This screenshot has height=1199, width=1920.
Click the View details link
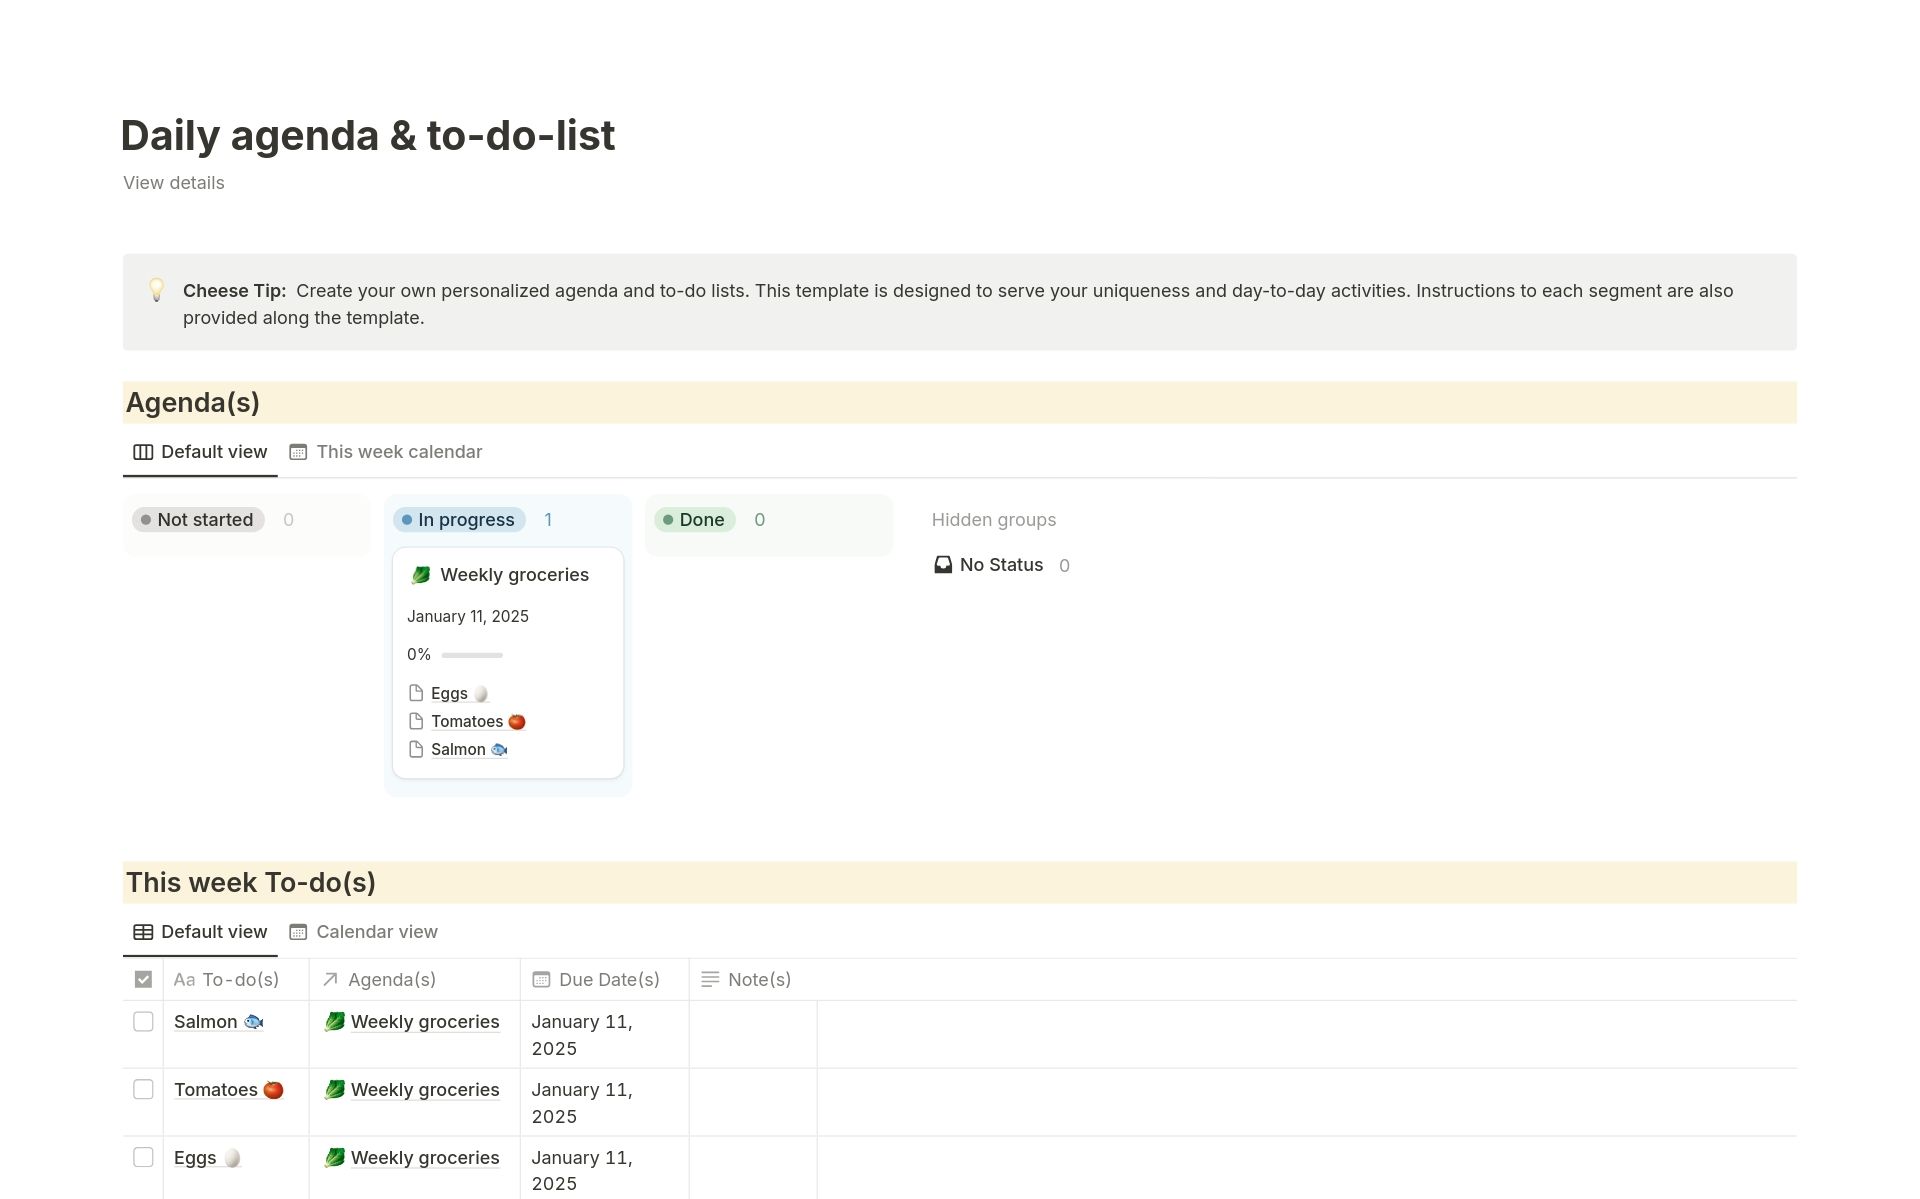[x=173, y=182]
